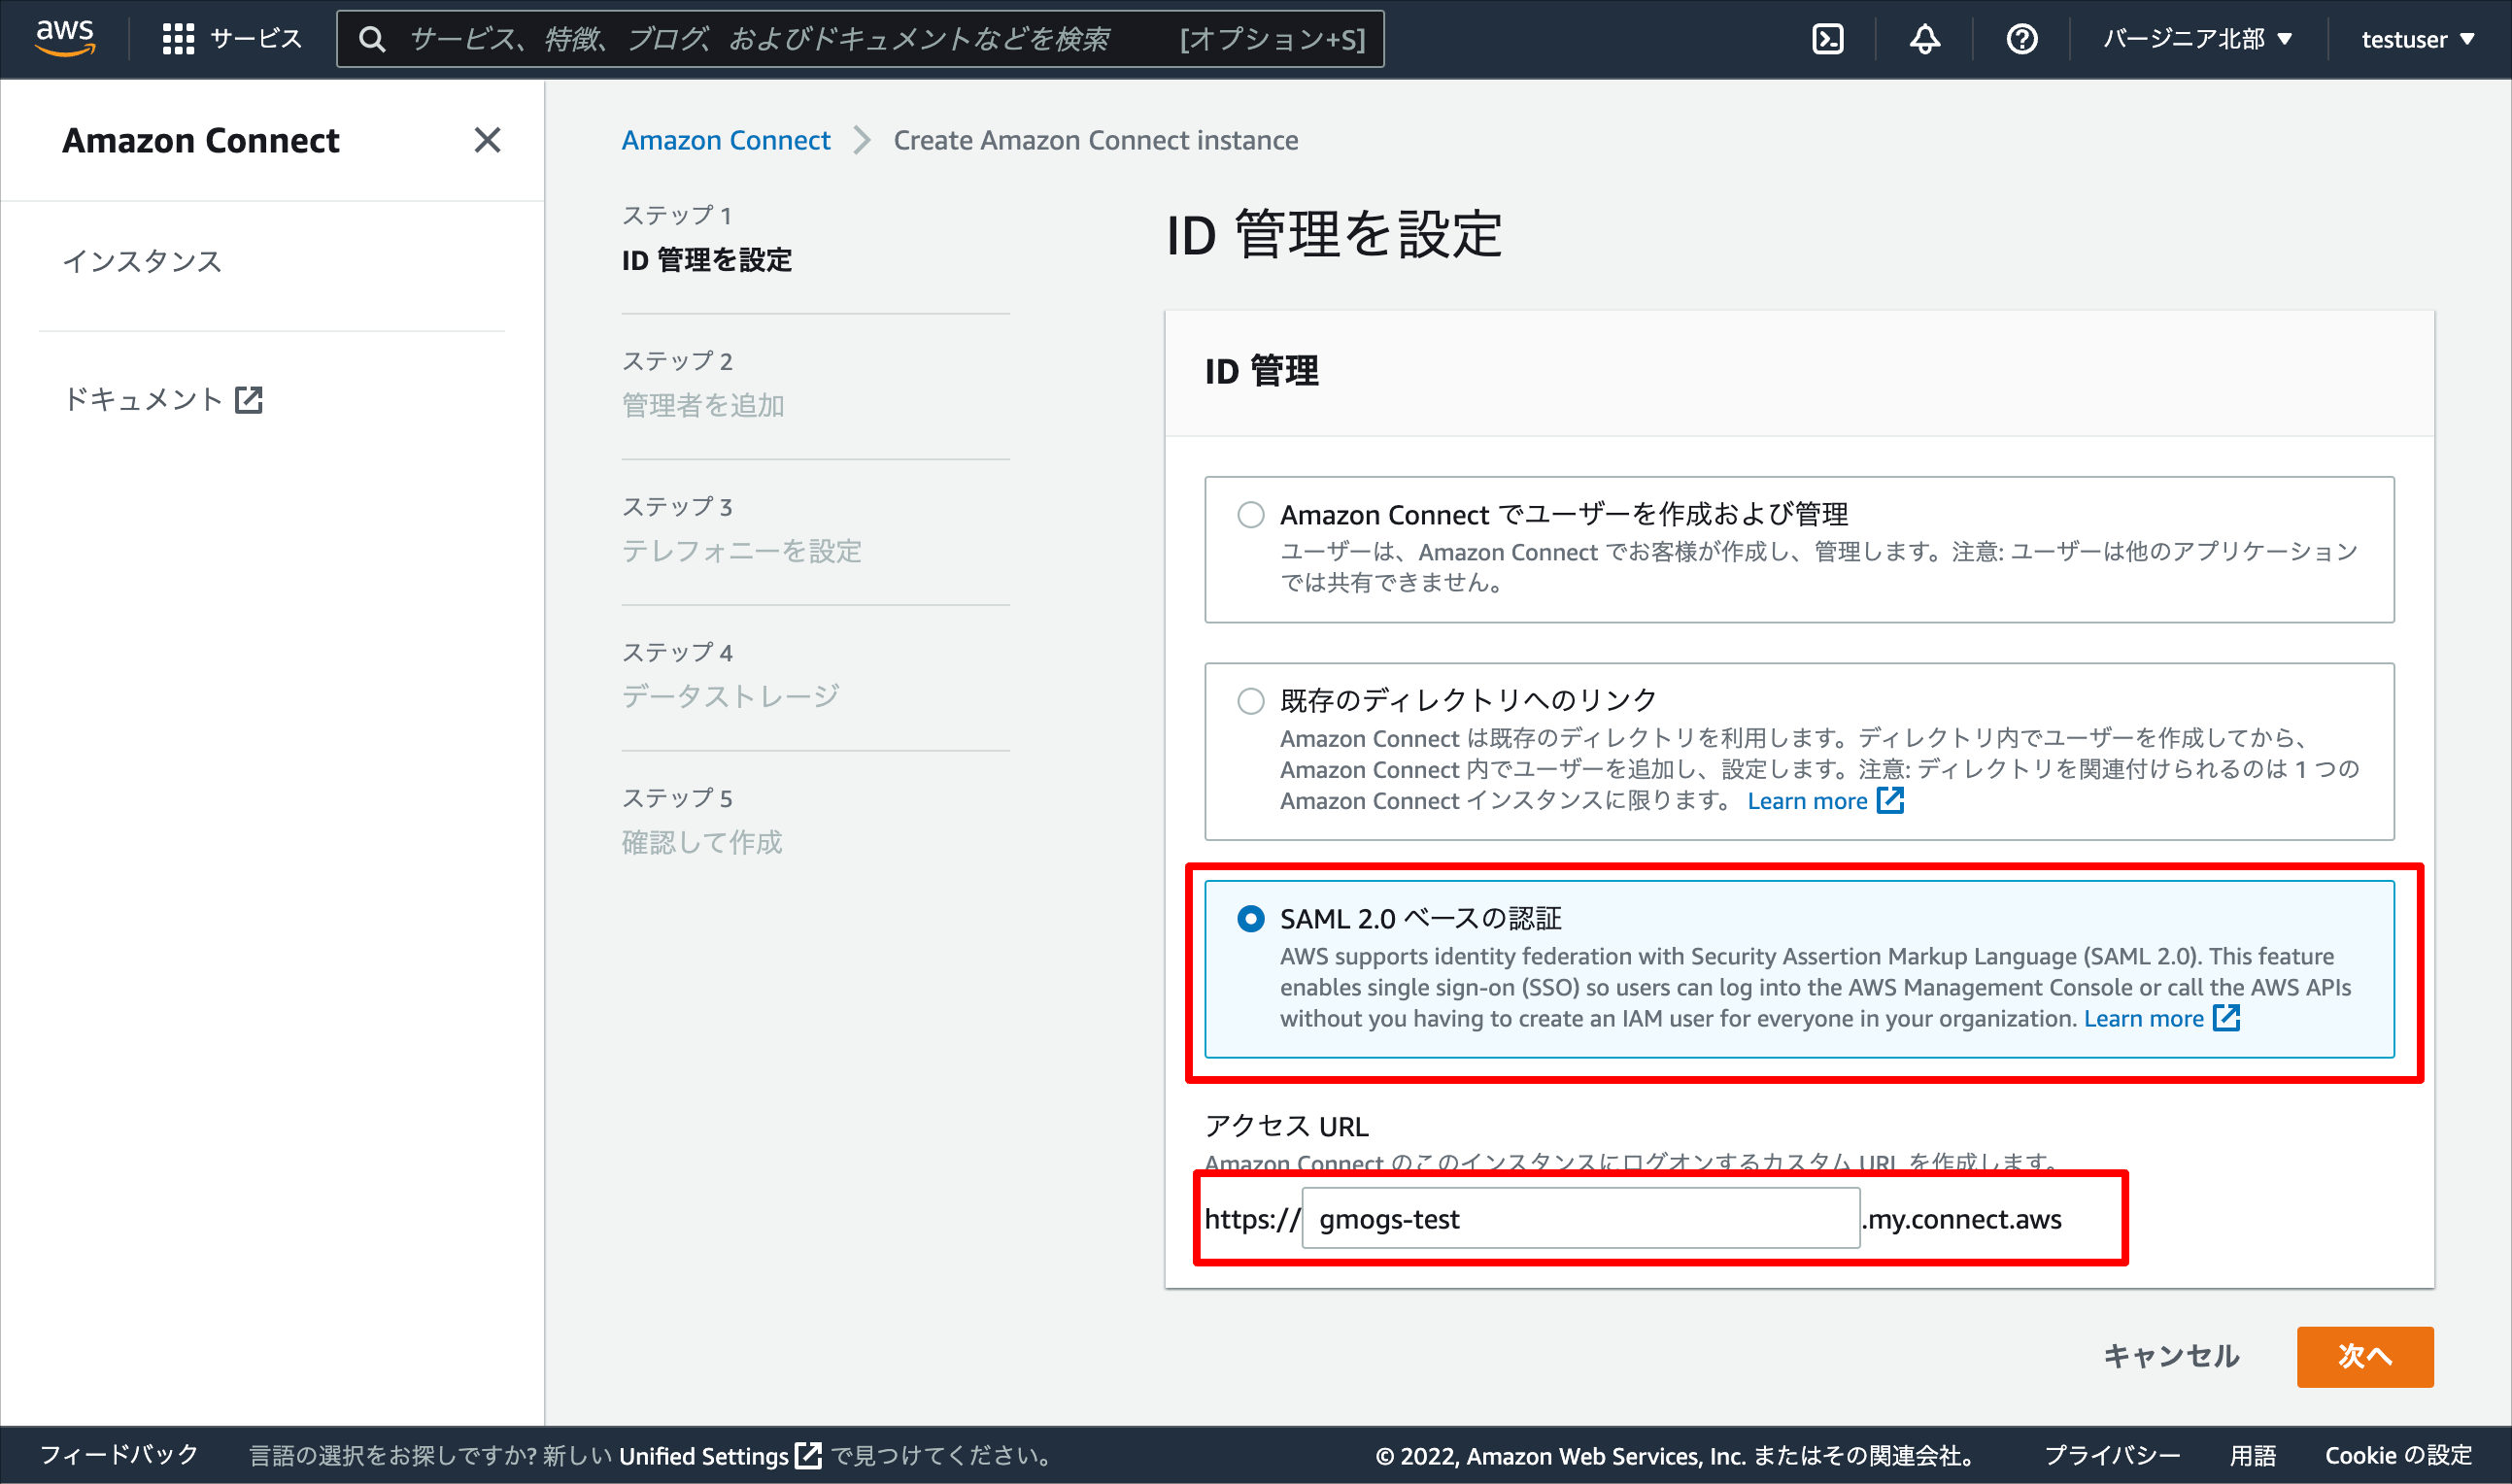Viewport: 2512px width, 1484px height.
Task: Click the AWS logo home icon
Action: [65, 38]
